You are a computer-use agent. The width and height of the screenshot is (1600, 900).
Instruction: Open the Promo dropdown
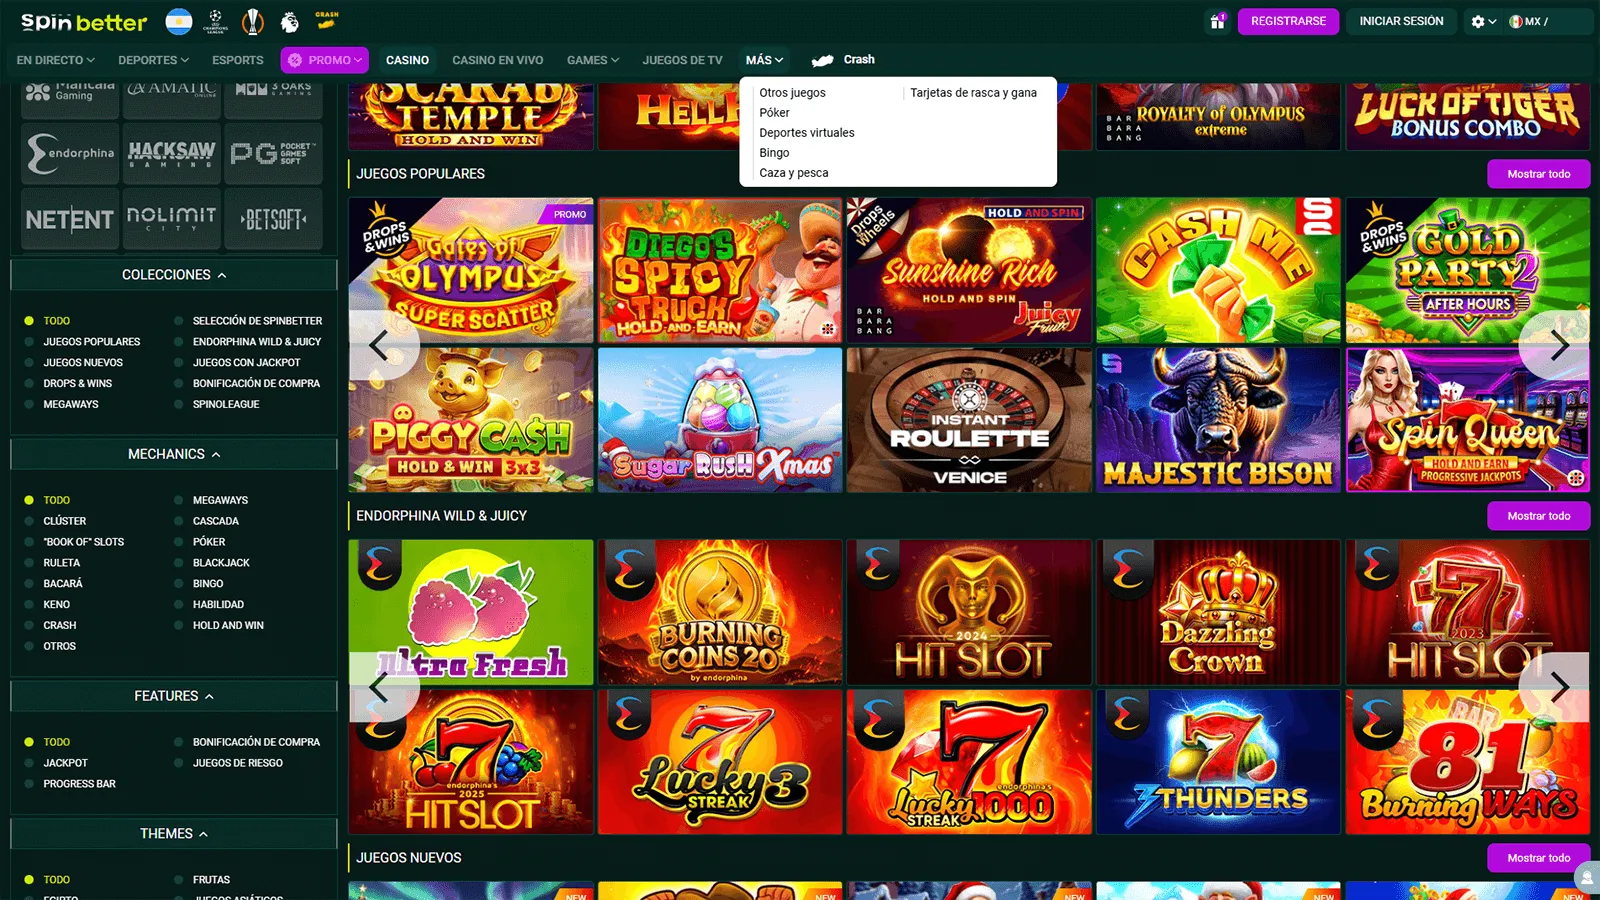324,60
